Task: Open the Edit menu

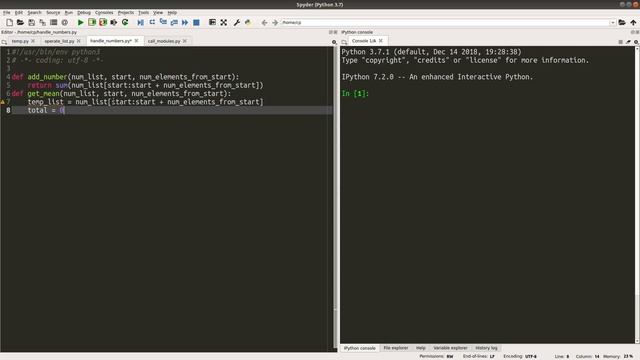Action: point(19,13)
